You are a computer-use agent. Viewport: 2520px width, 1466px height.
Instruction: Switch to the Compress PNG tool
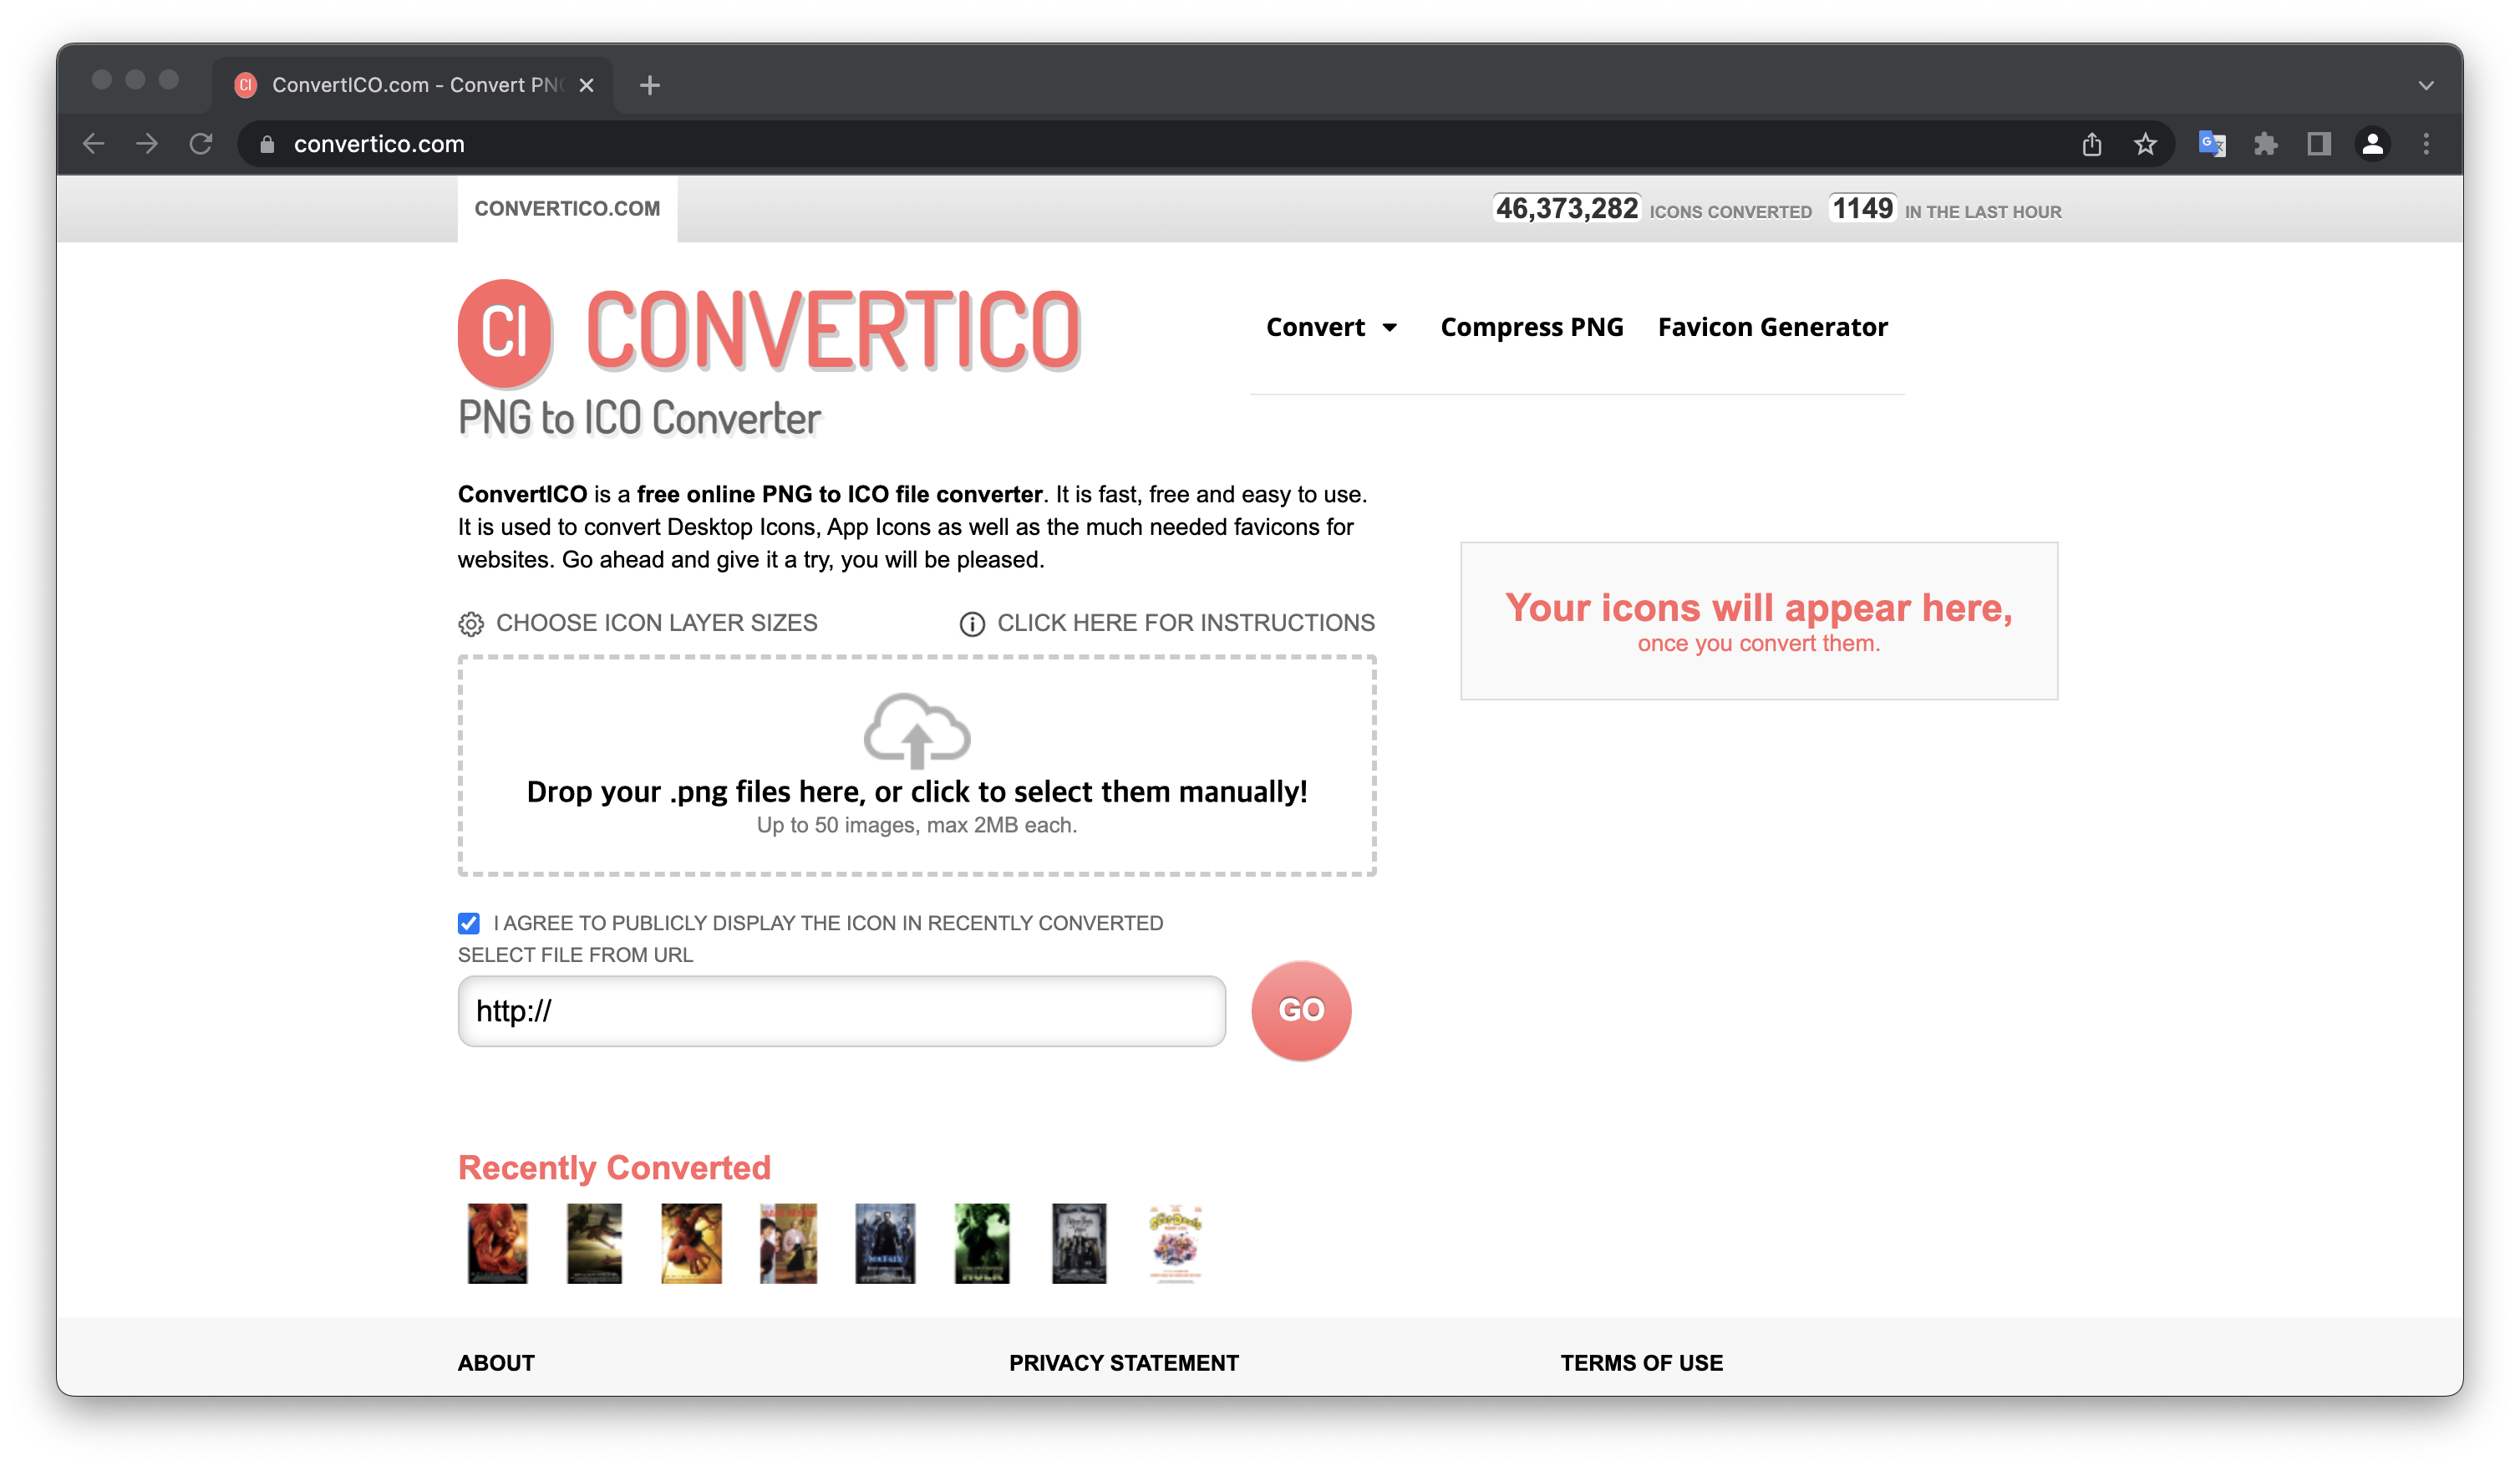tap(1531, 326)
